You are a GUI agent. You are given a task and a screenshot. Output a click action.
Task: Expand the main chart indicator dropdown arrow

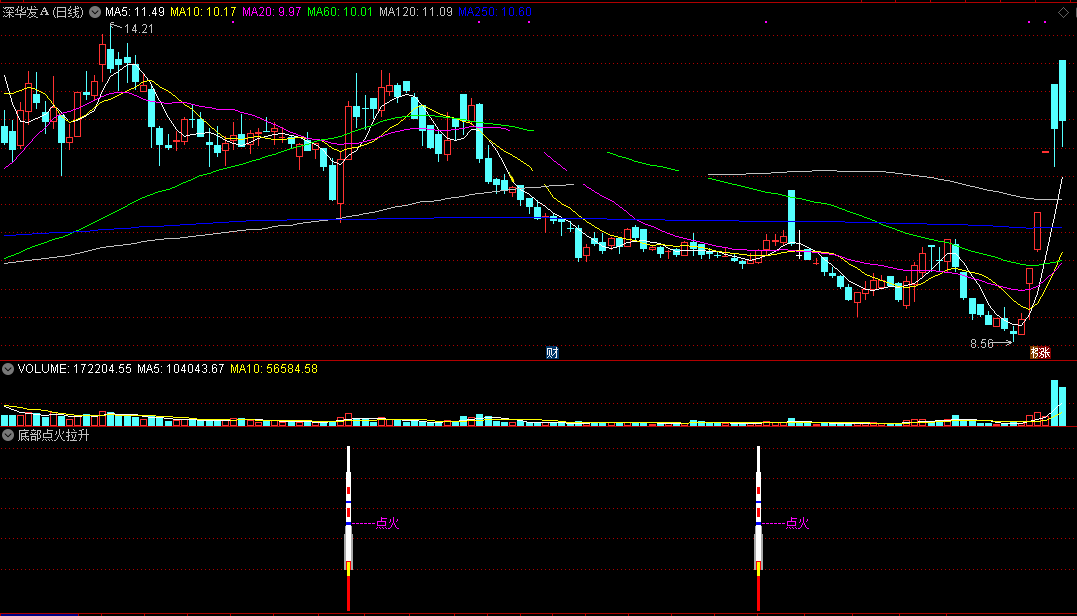point(95,12)
